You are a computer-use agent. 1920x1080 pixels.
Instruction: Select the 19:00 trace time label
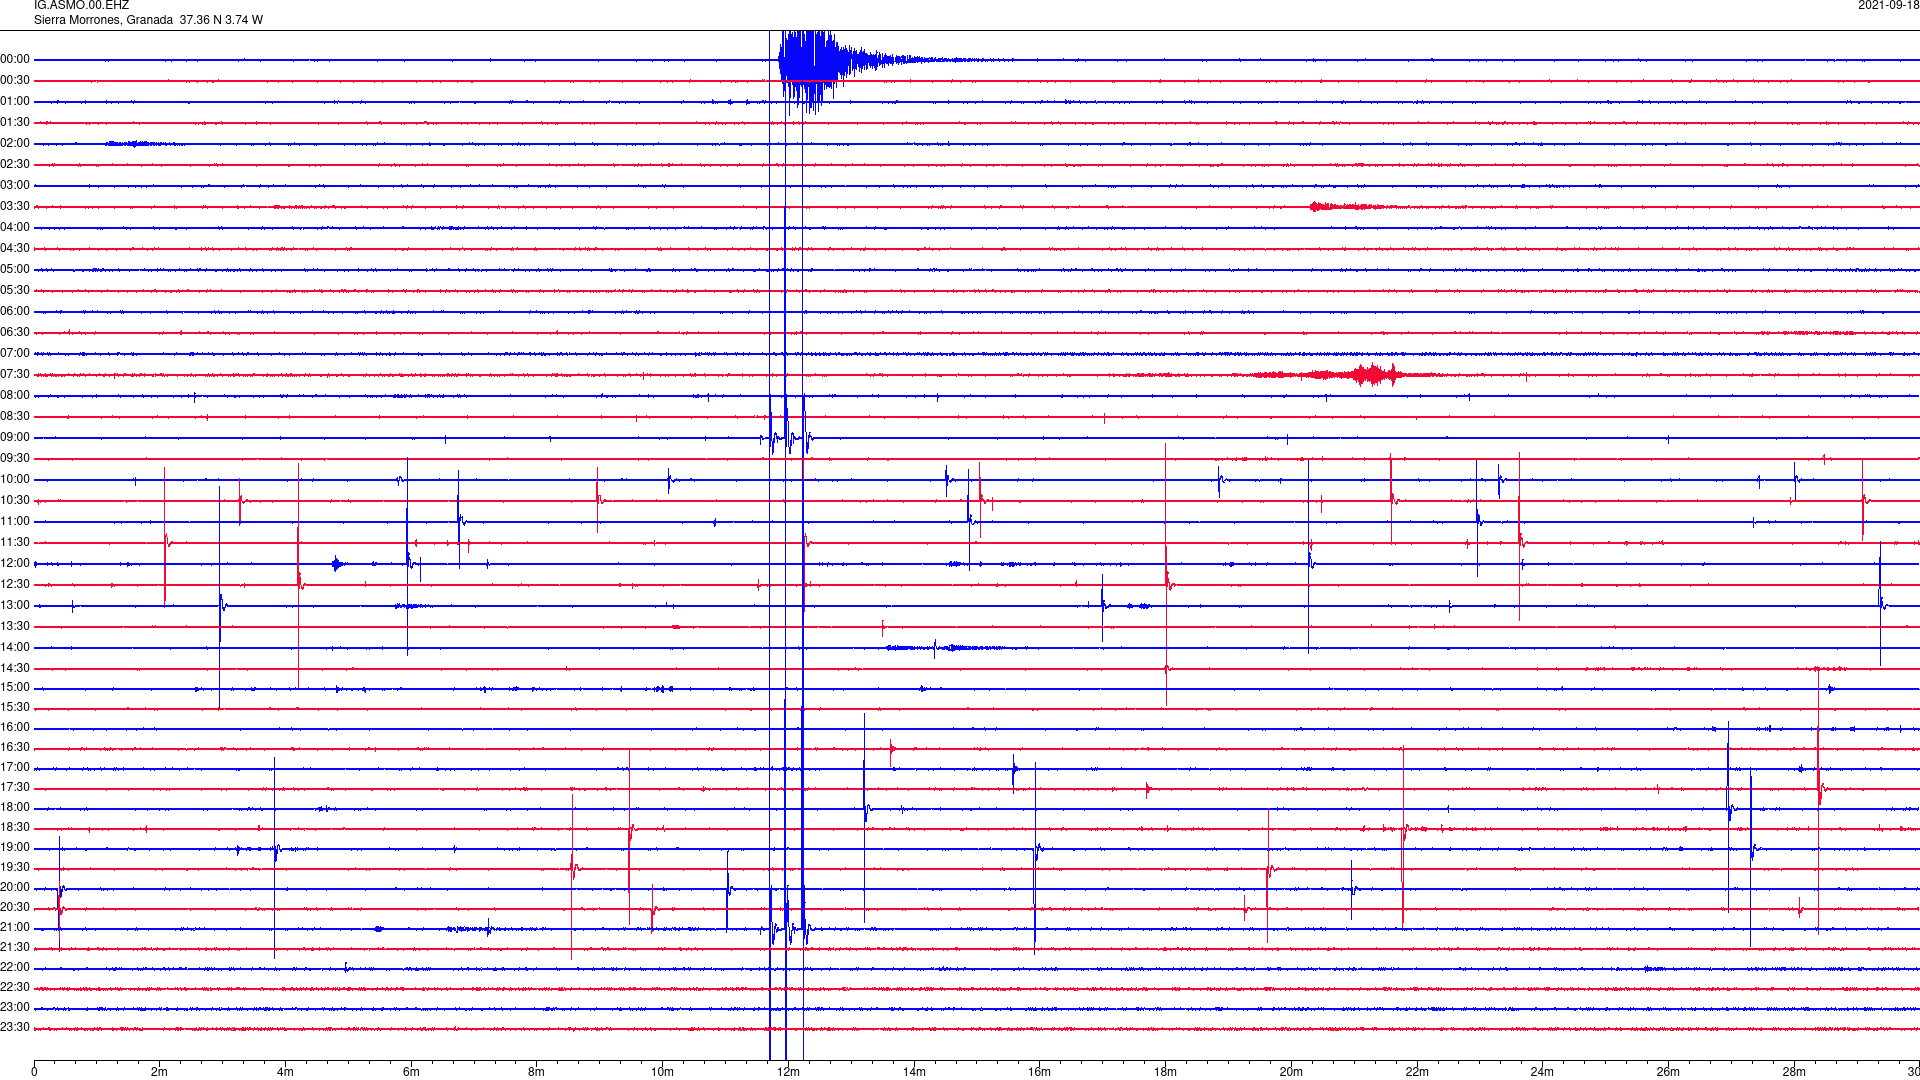point(15,848)
